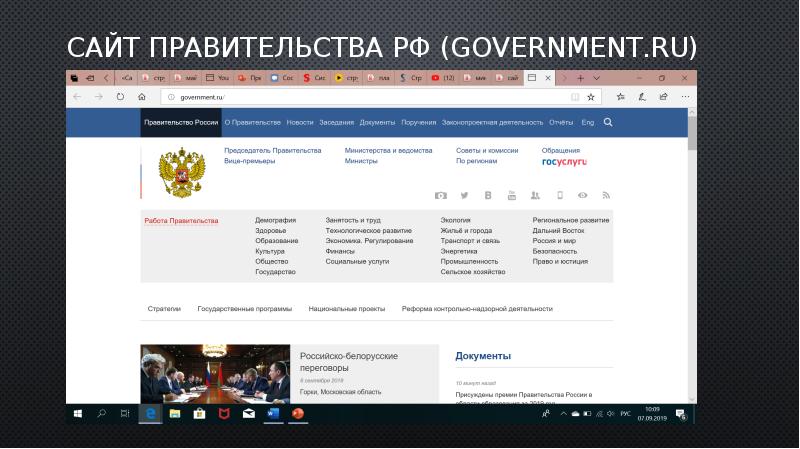The image size is (800, 449).
Task: Expand hidden system tray icons
Action: click(563, 414)
